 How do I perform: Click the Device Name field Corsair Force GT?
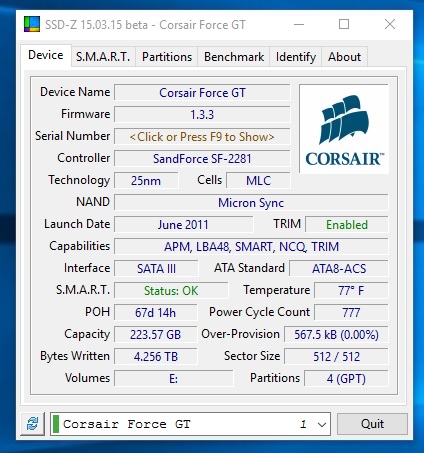(202, 93)
